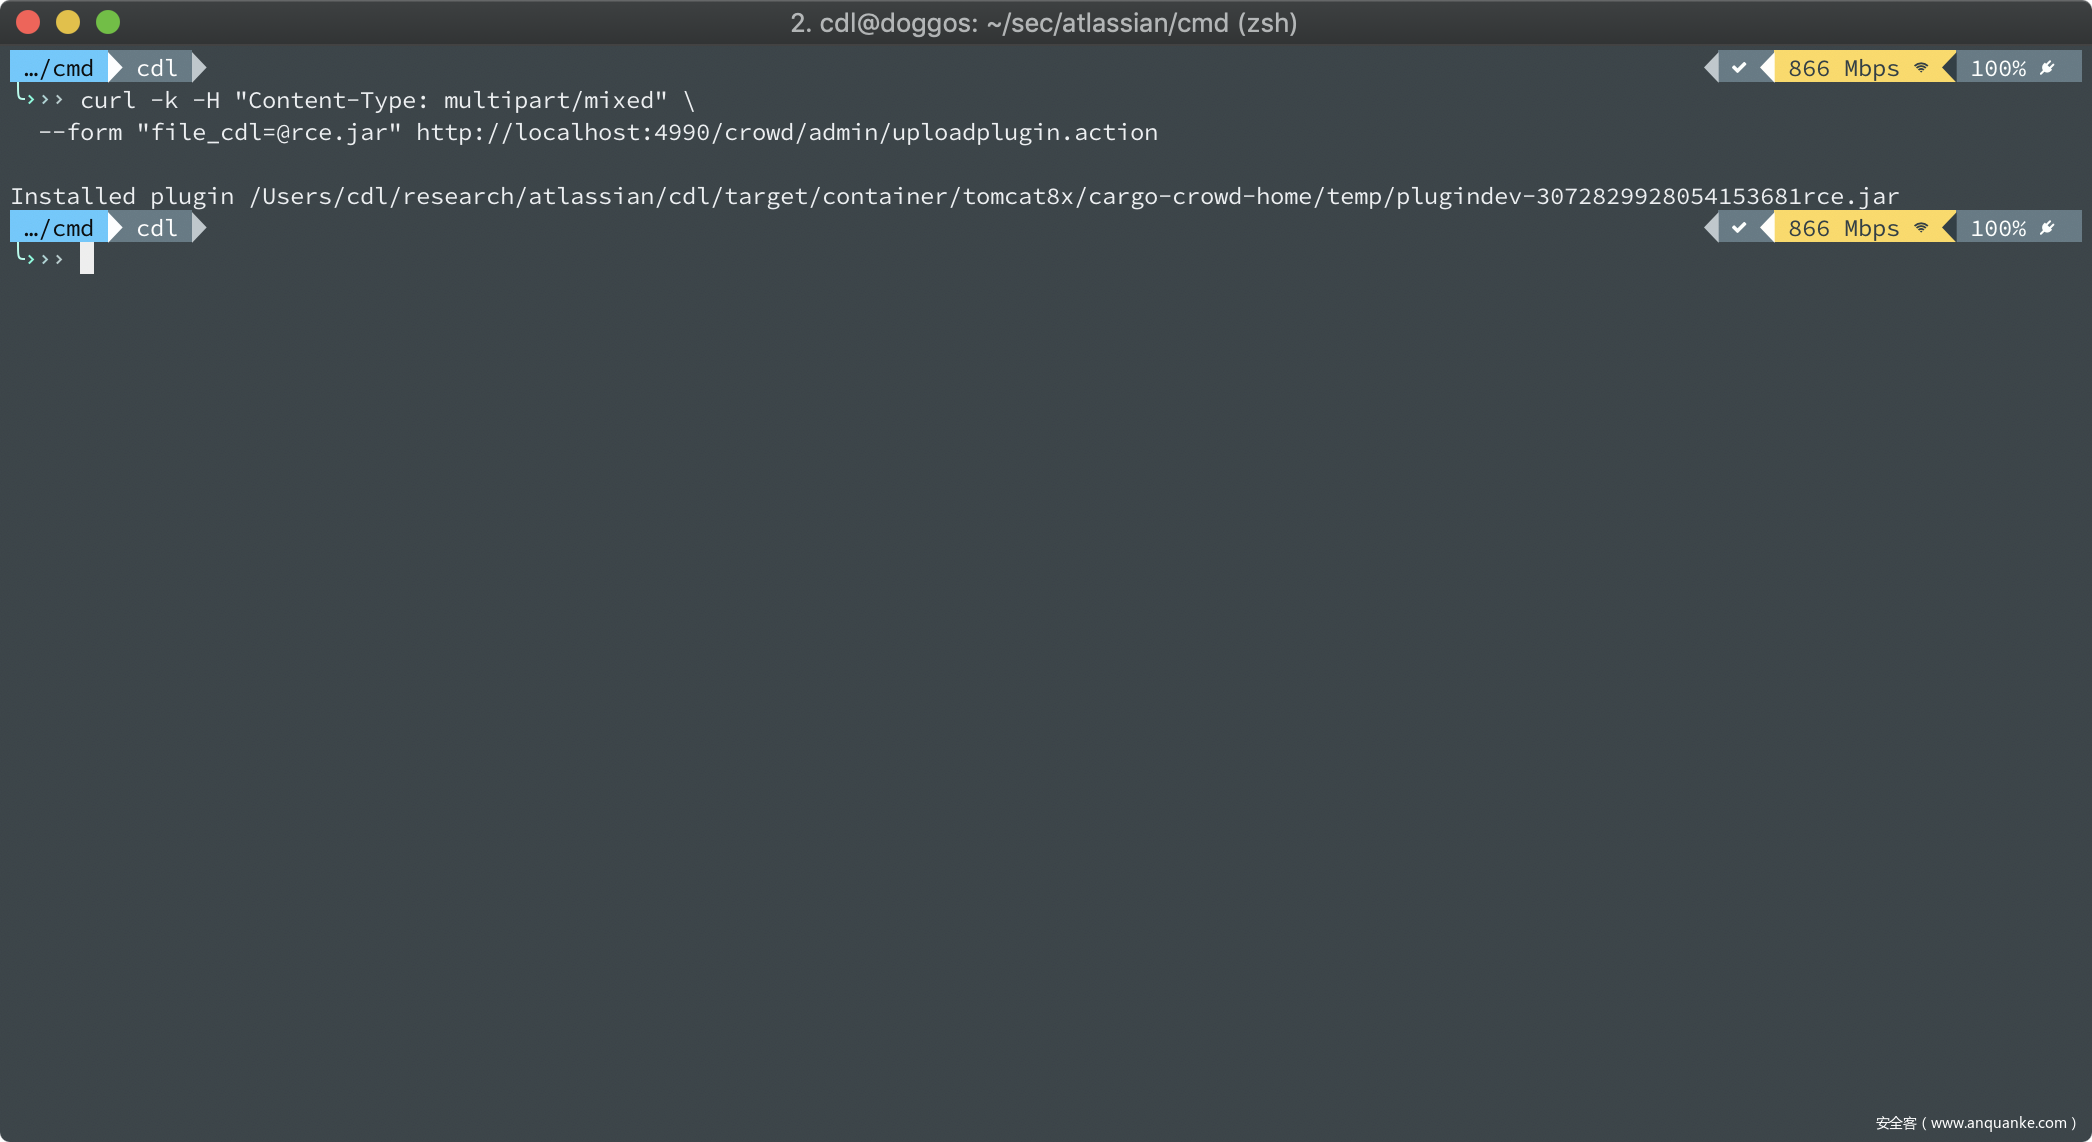
Task: Click the top '…/cmd' directory prompt segment
Action: [60, 68]
